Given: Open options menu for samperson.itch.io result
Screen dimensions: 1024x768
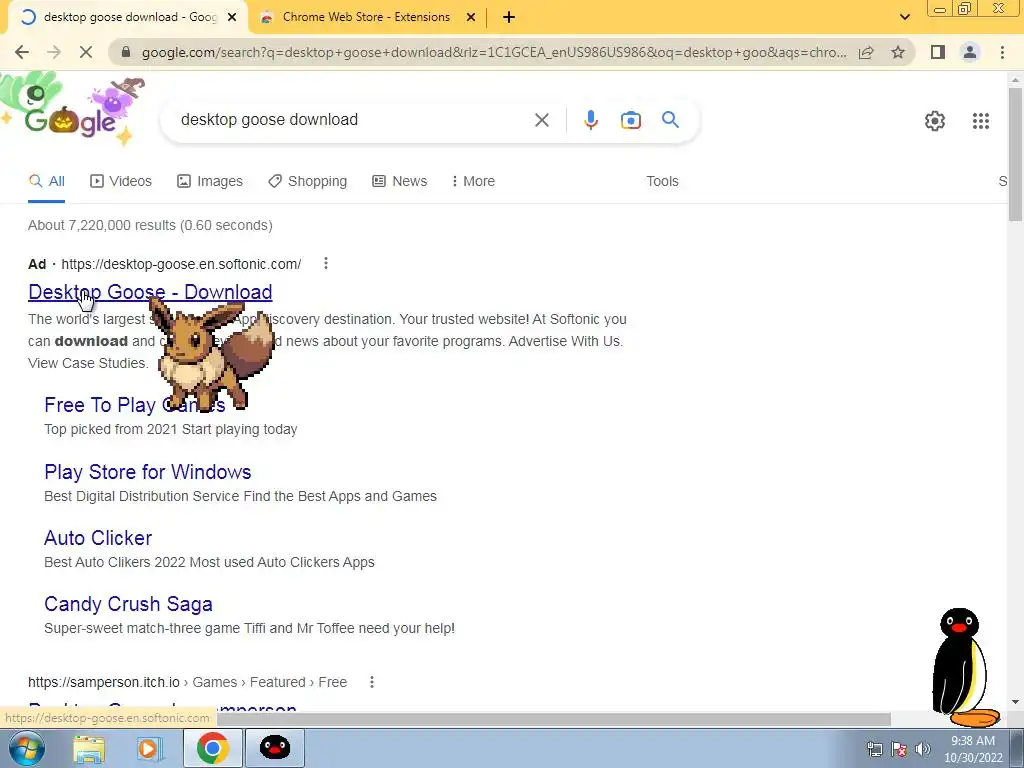Looking at the screenshot, I should tap(372, 682).
